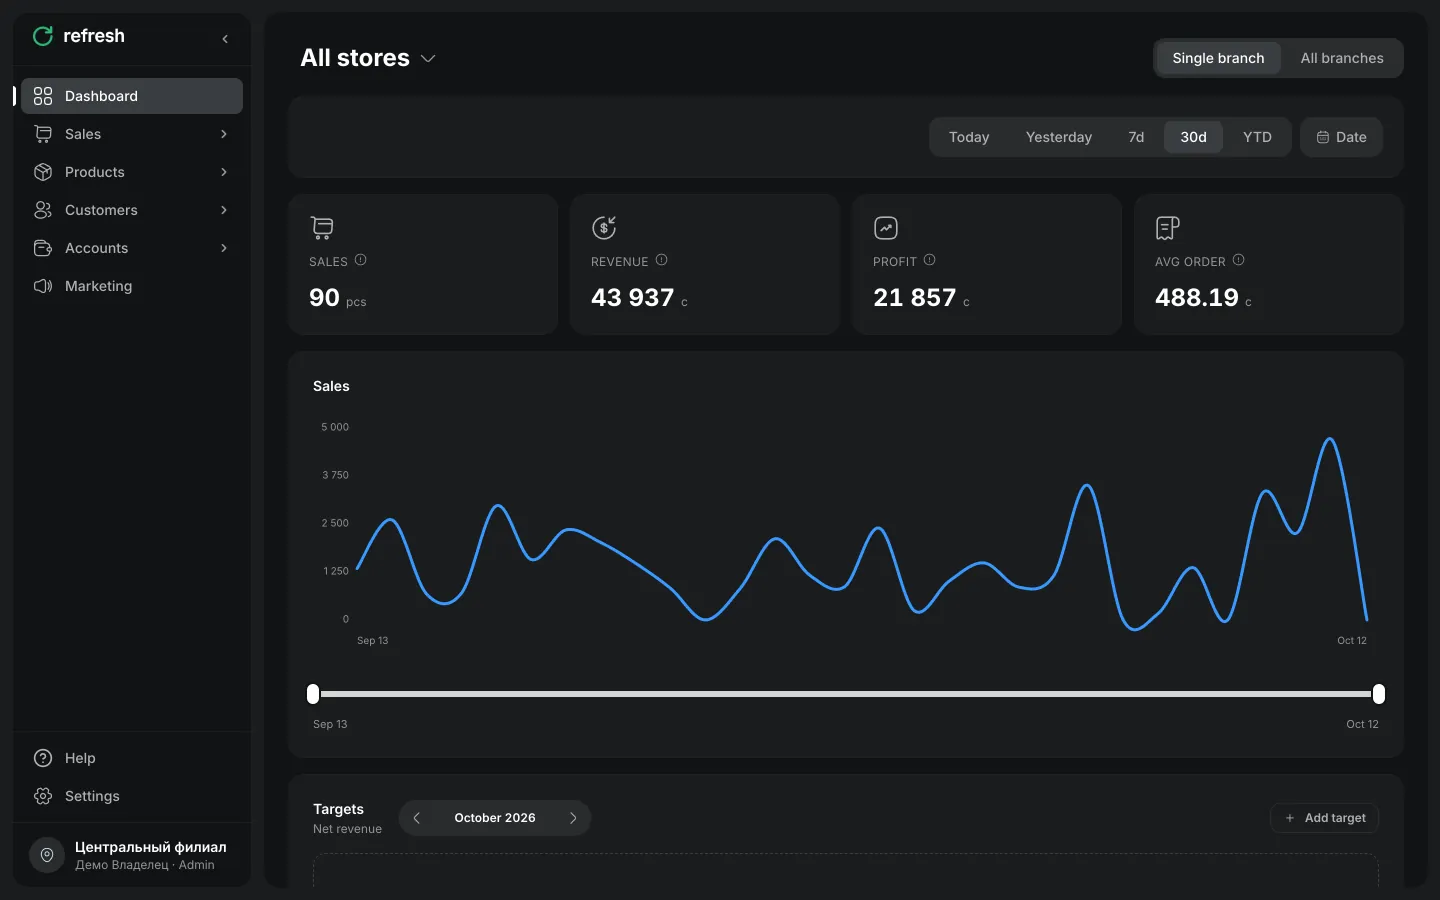Click the Accounts wallet icon

43,248
